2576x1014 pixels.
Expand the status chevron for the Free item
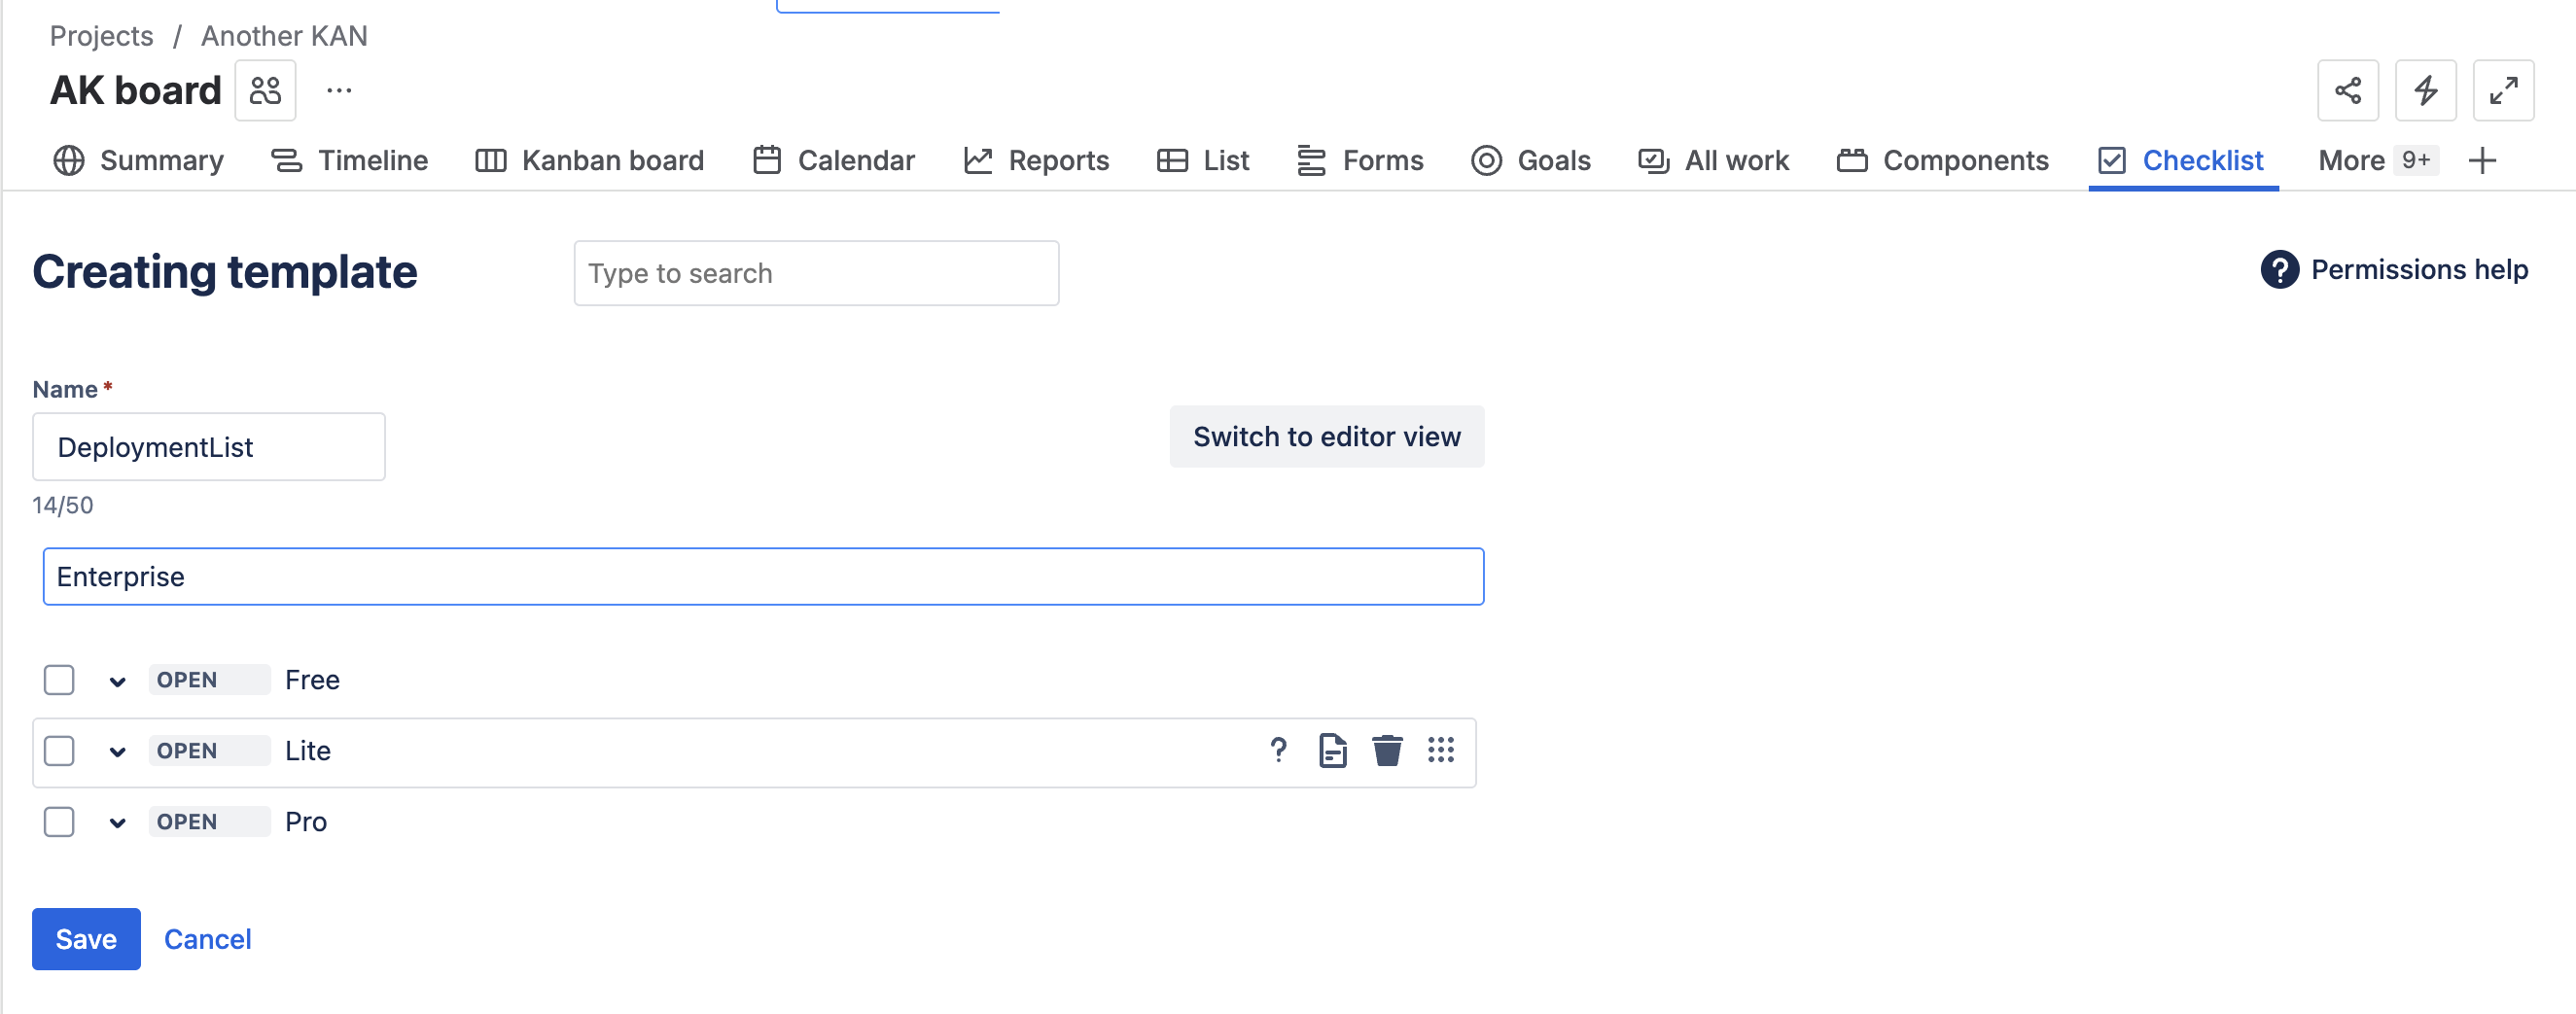click(x=117, y=682)
